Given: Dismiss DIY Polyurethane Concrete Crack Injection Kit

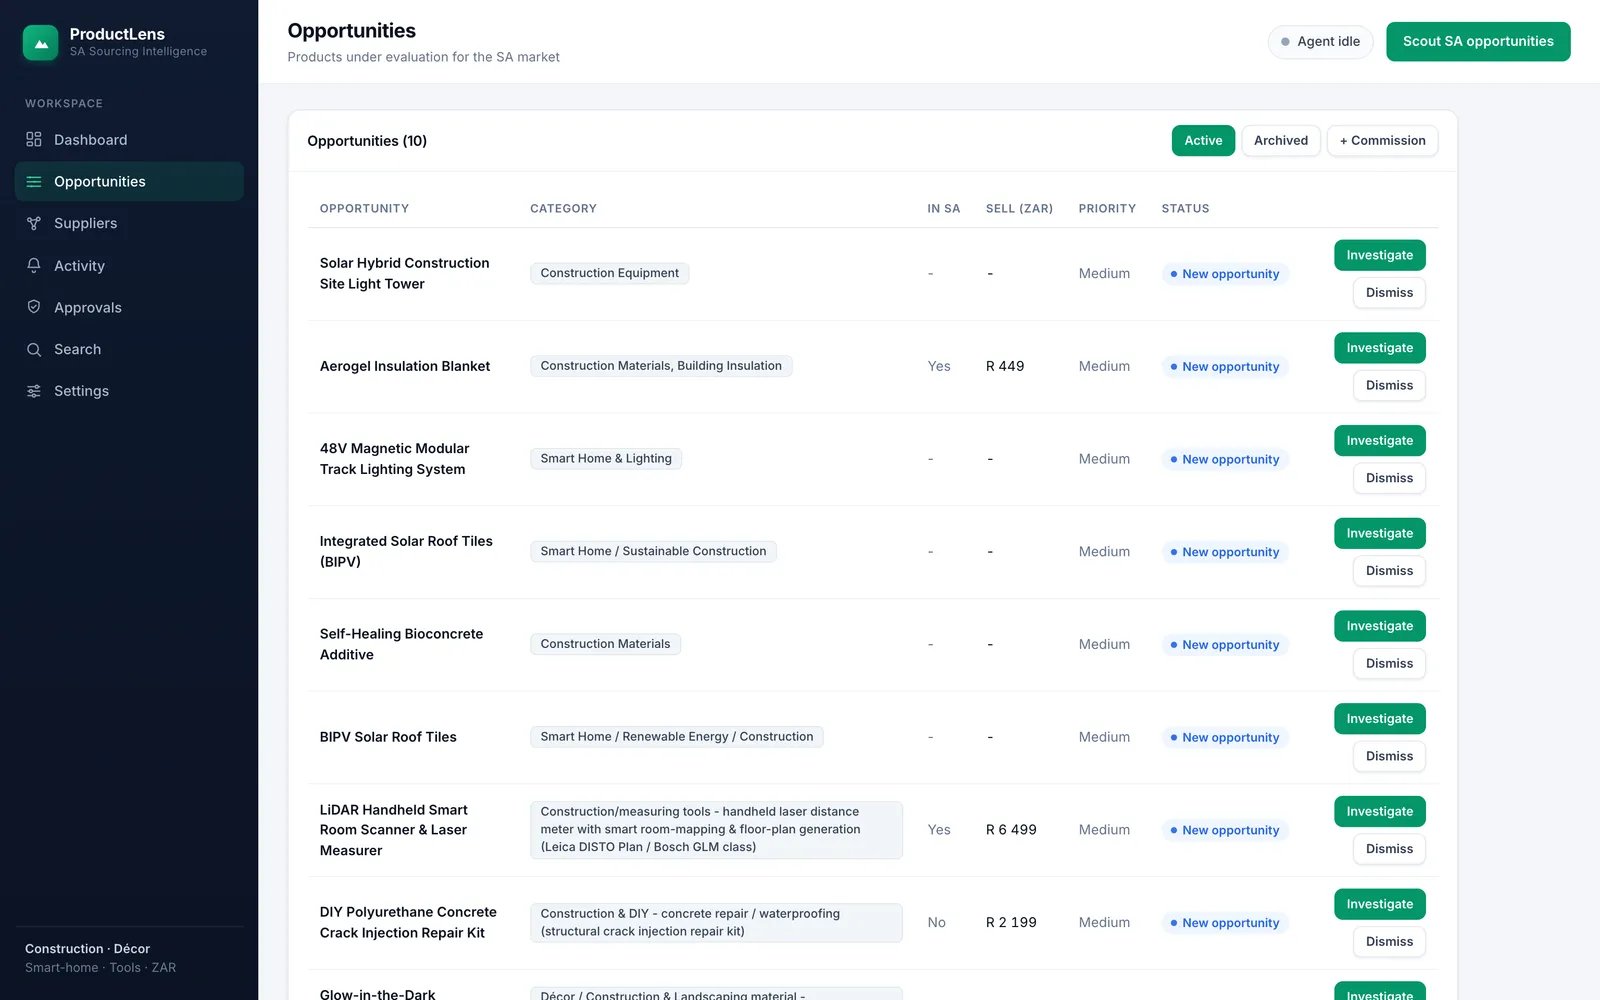Looking at the screenshot, I should click(x=1389, y=941).
